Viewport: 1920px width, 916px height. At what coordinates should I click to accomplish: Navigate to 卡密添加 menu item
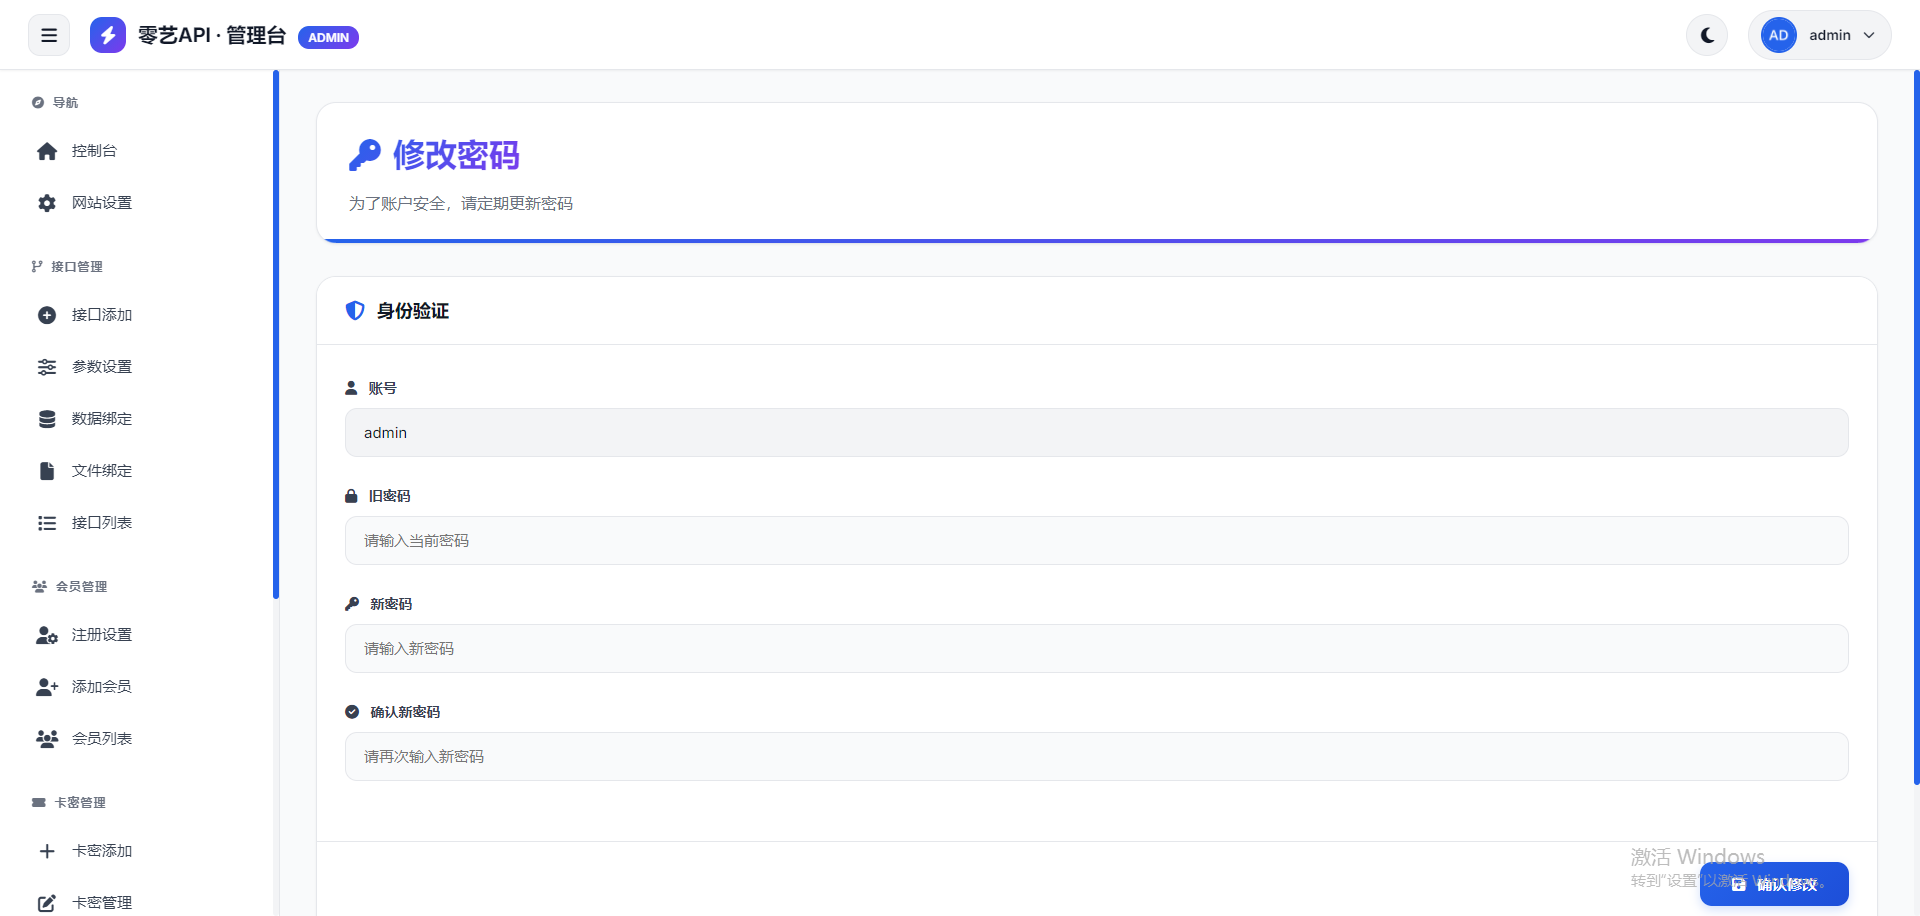[x=101, y=851]
